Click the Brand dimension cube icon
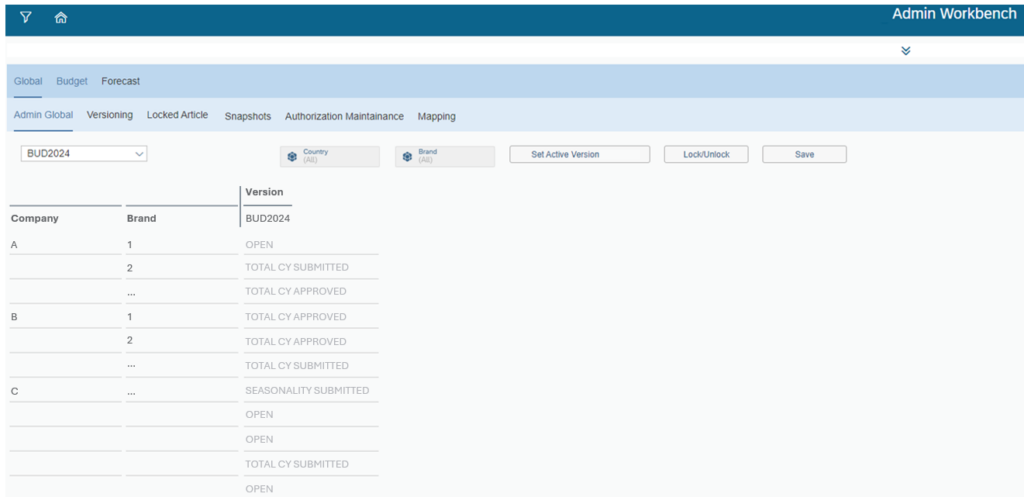The width and height of the screenshot is (1024, 497). coord(407,156)
